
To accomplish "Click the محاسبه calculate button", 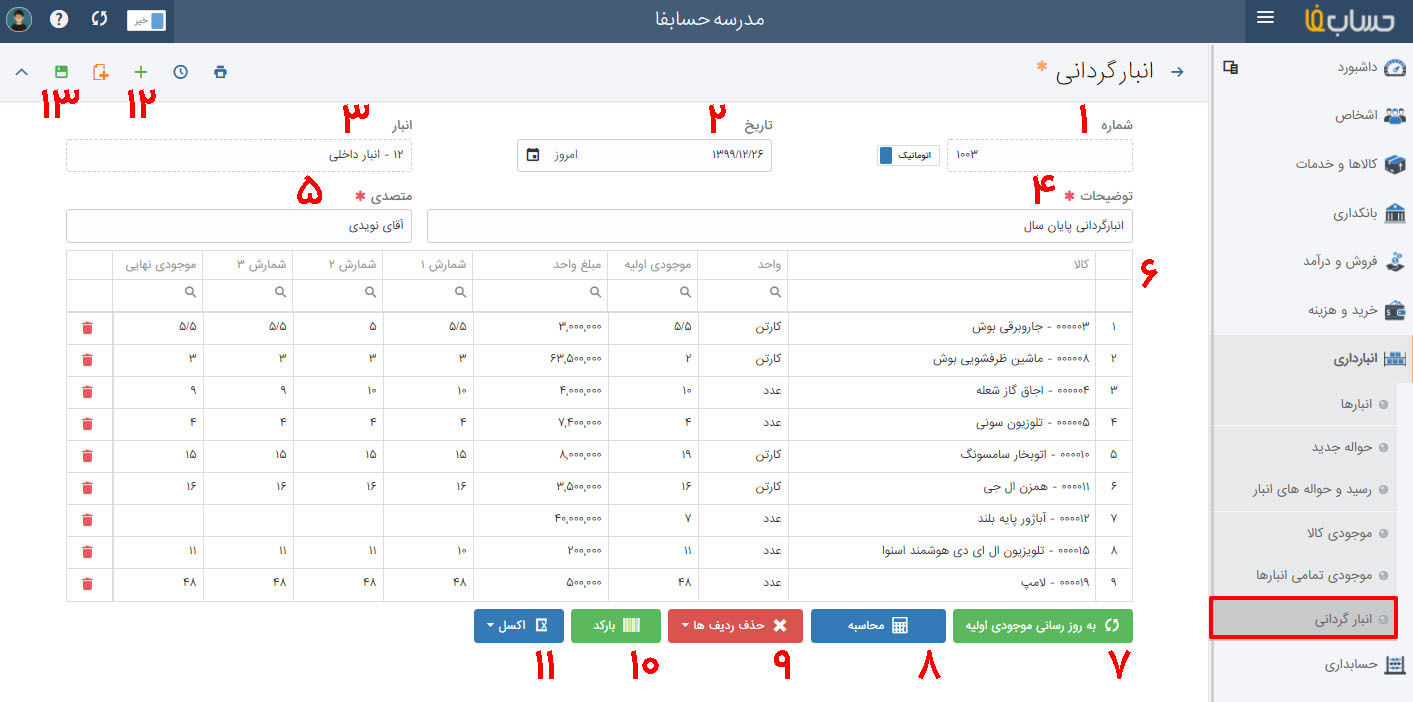I will (x=878, y=626).
